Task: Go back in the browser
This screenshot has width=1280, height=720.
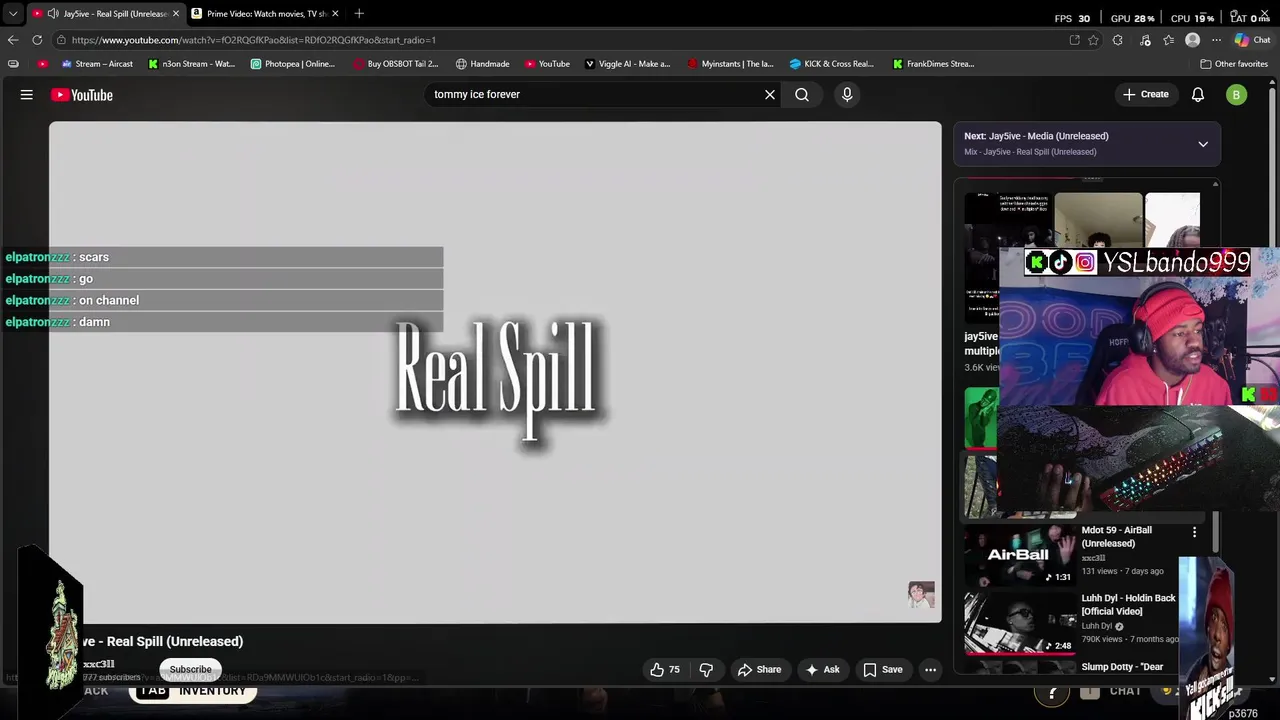Action: 13,40
